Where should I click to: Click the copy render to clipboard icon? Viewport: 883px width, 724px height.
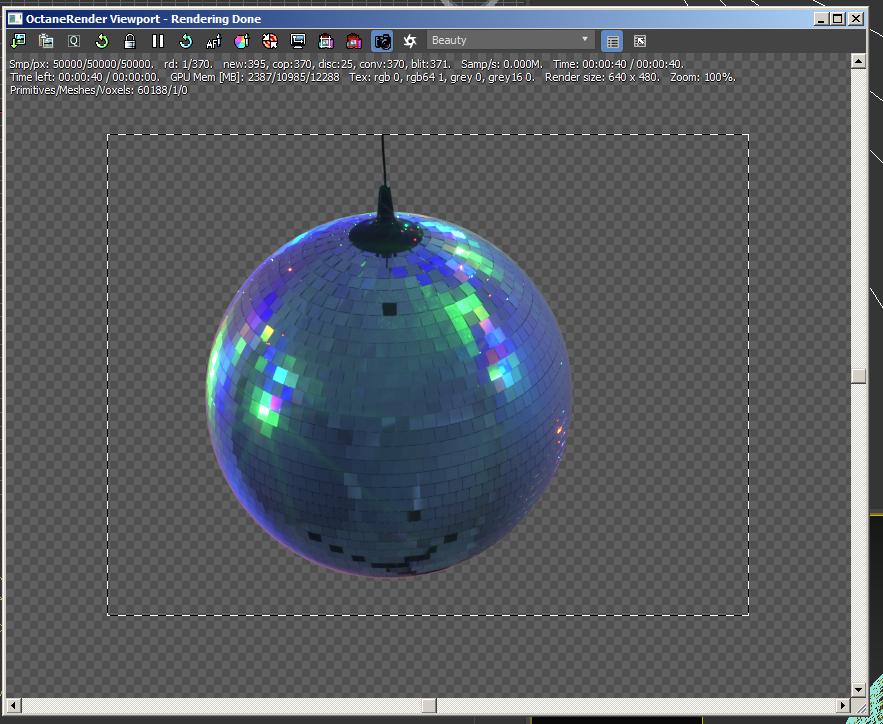pyautogui.click(x=46, y=41)
